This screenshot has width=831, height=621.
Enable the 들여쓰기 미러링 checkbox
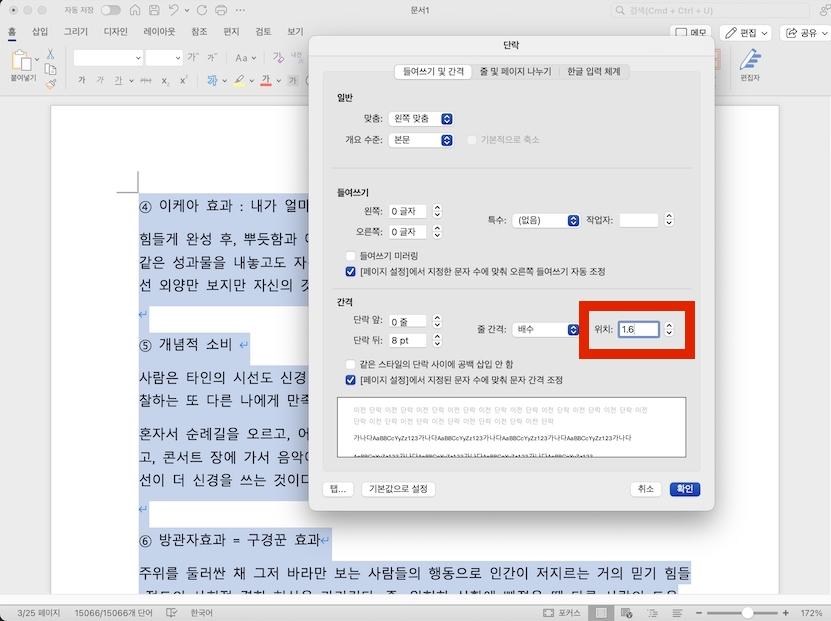[350, 256]
